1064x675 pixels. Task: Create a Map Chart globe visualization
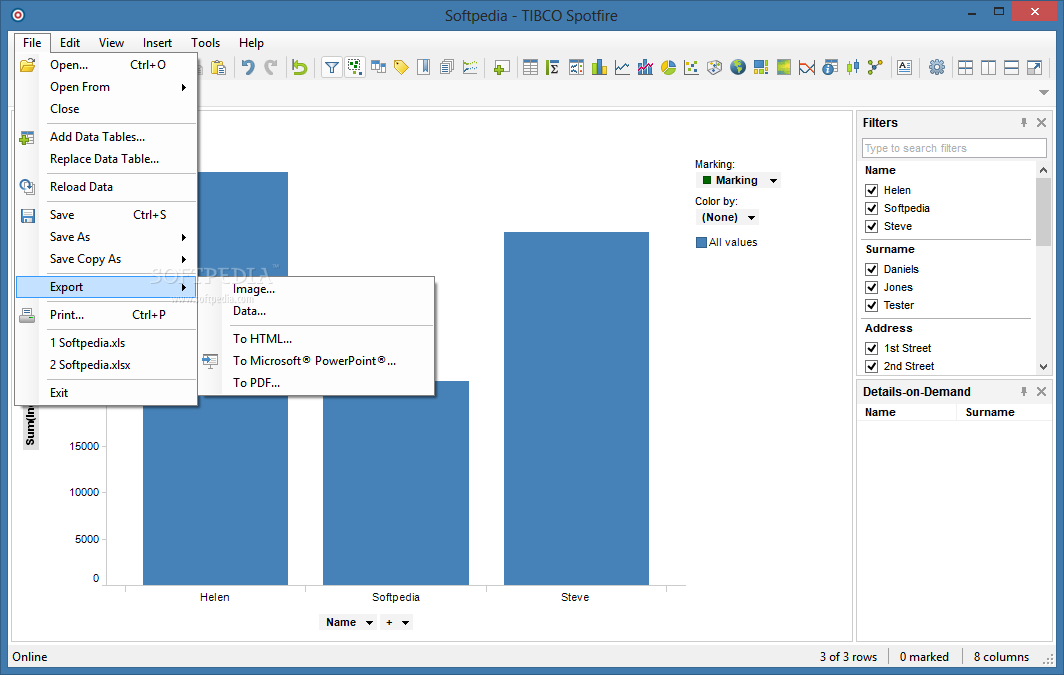click(x=738, y=67)
